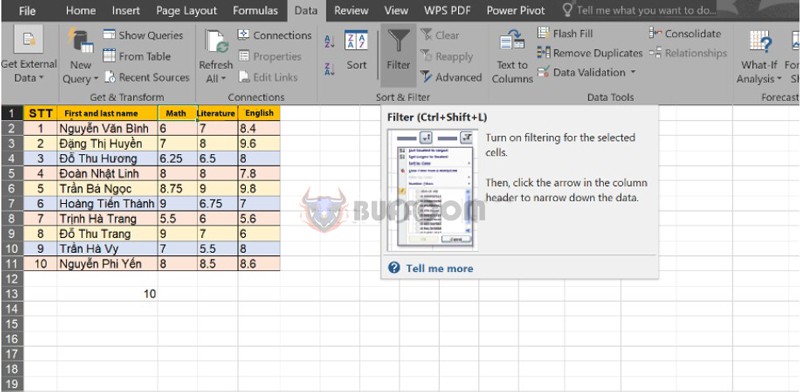The height and width of the screenshot is (392, 800).
Task: Open the View tab
Action: tap(396, 10)
